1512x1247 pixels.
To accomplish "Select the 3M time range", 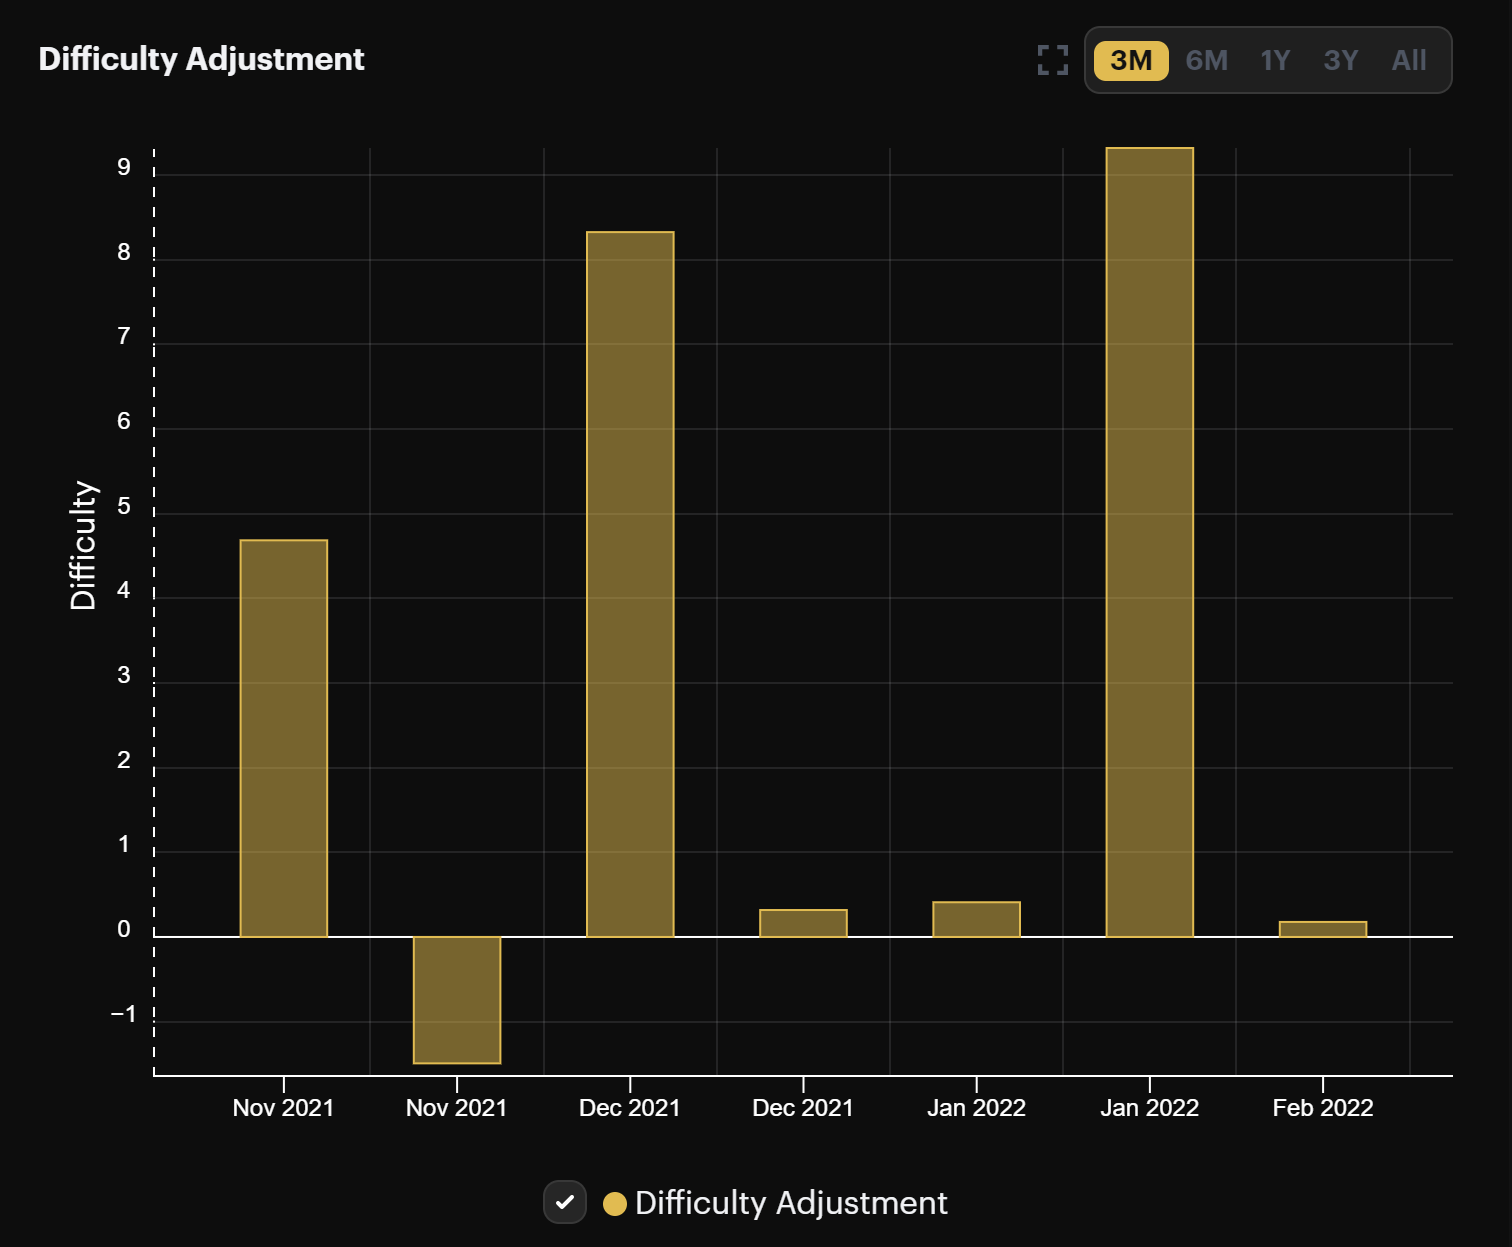I will (x=1129, y=60).
